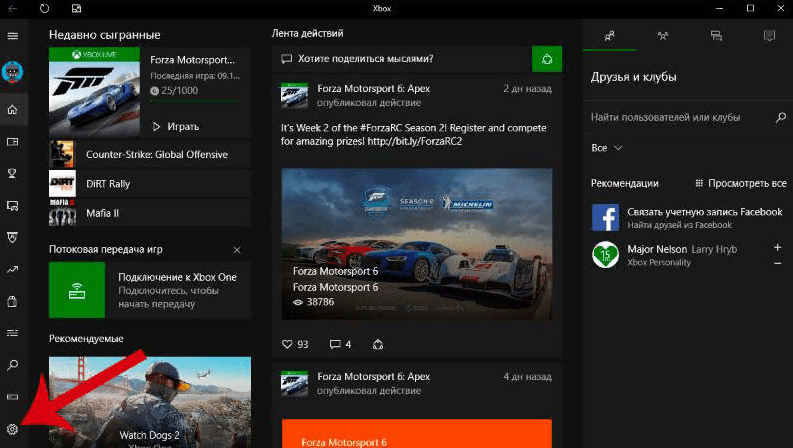This screenshot has height=448, width=793.
Task: Close the game streaming section
Action: click(x=237, y=250)
